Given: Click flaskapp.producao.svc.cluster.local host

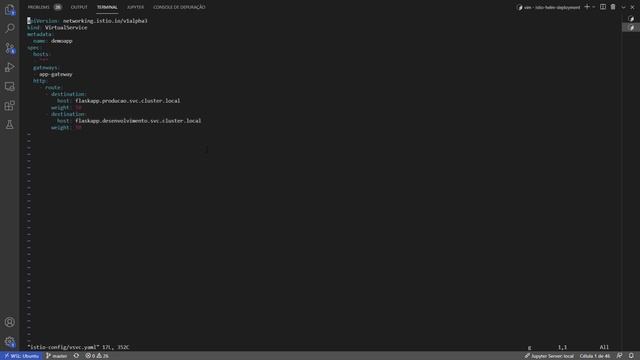Looking at the screenshot, I should coord(128,101).
